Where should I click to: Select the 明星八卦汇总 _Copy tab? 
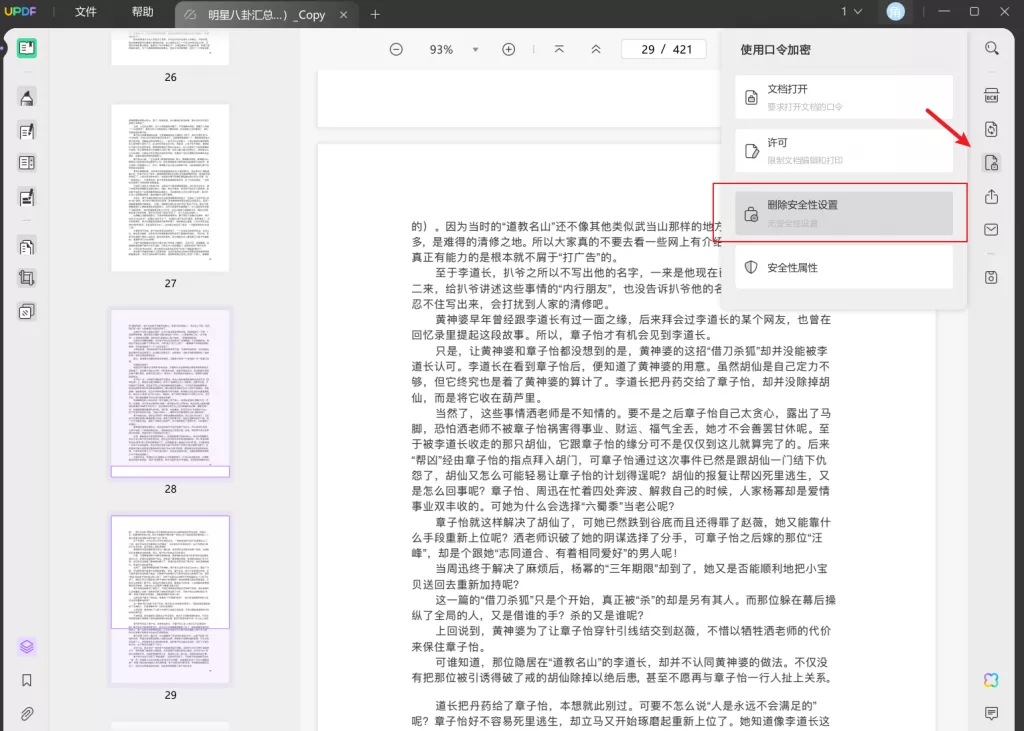(266, 14)
